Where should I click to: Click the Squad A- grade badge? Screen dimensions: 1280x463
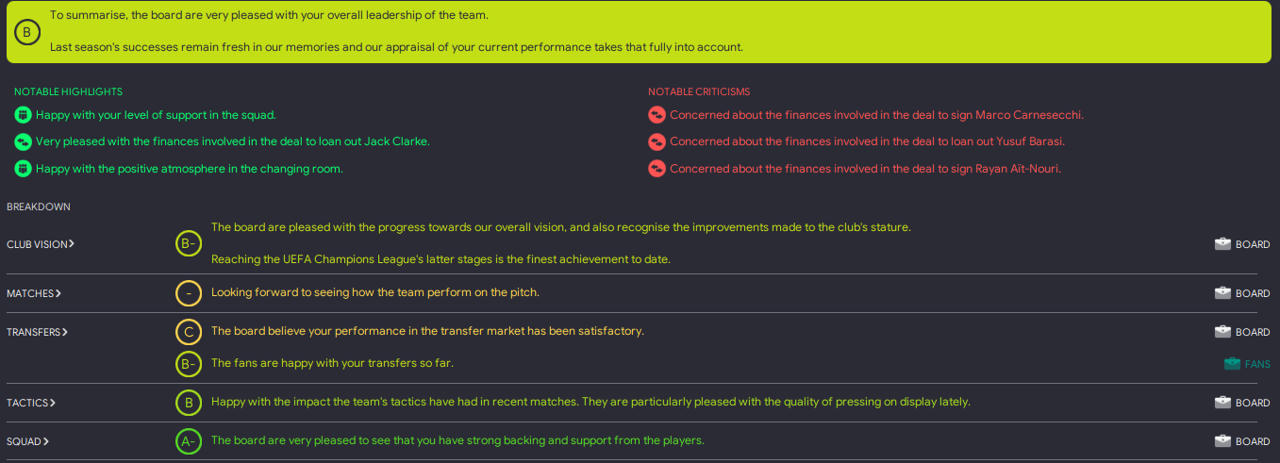[x=188, y=441]
